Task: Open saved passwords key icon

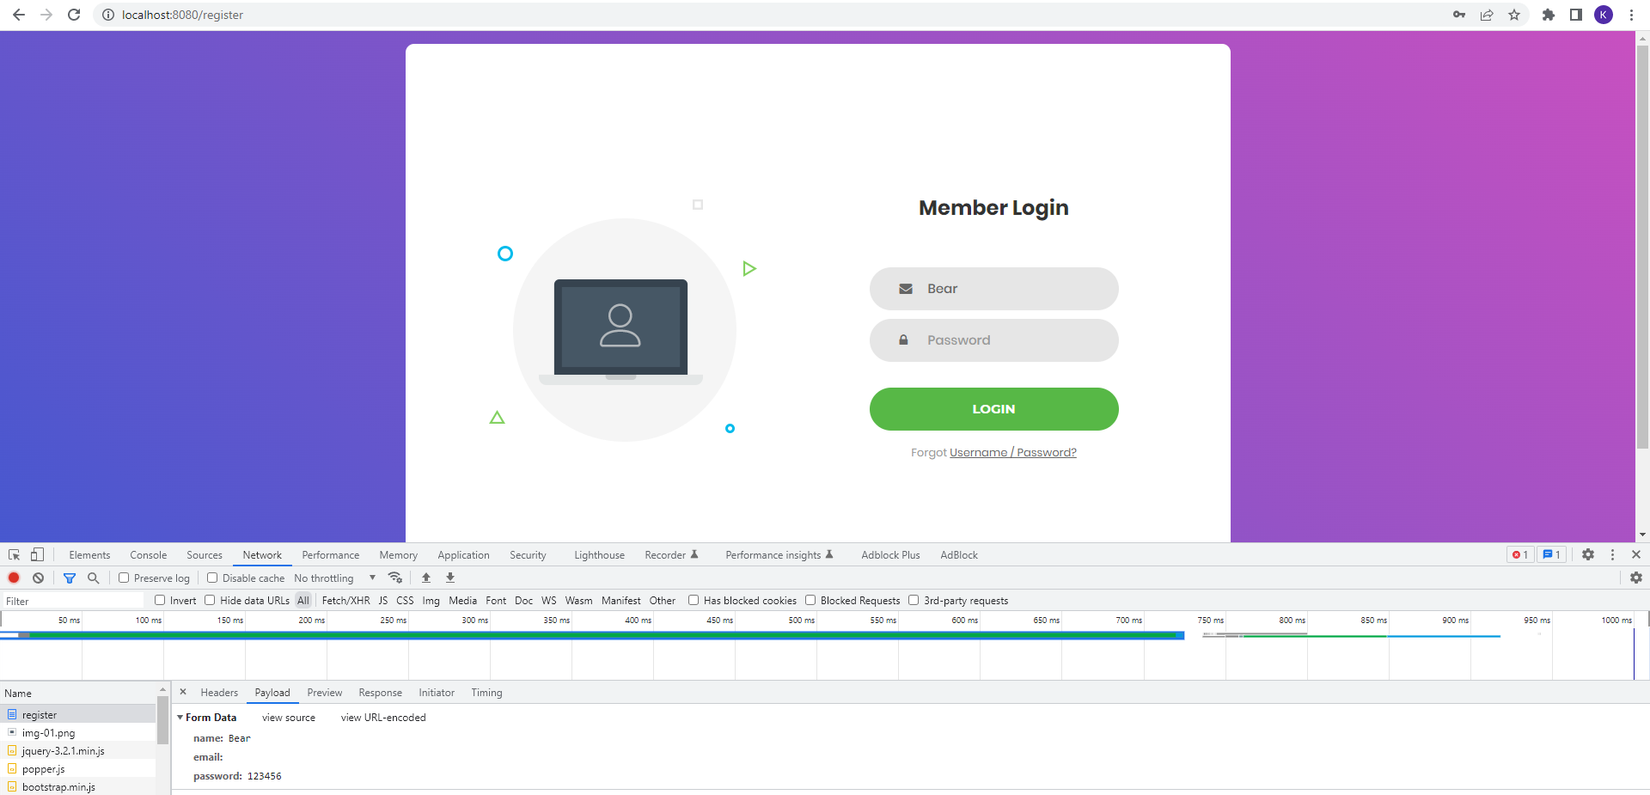Action: click(1460, 15)
